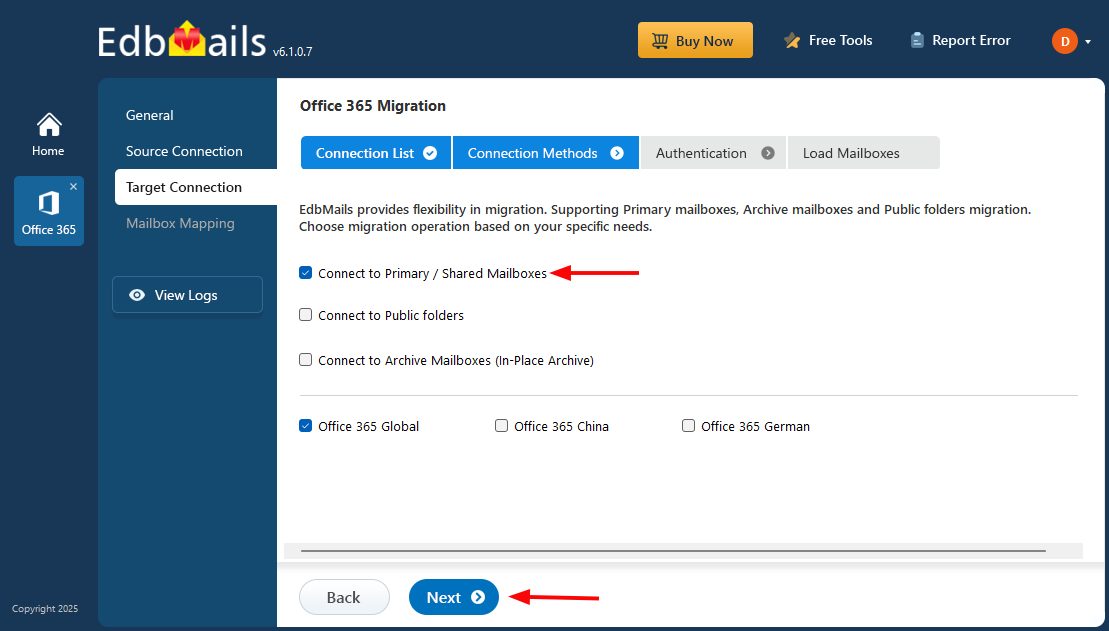The height and width of the screenshot is (631, 1109).
Task: Click the Buy Now button
Action: [695, 40]
